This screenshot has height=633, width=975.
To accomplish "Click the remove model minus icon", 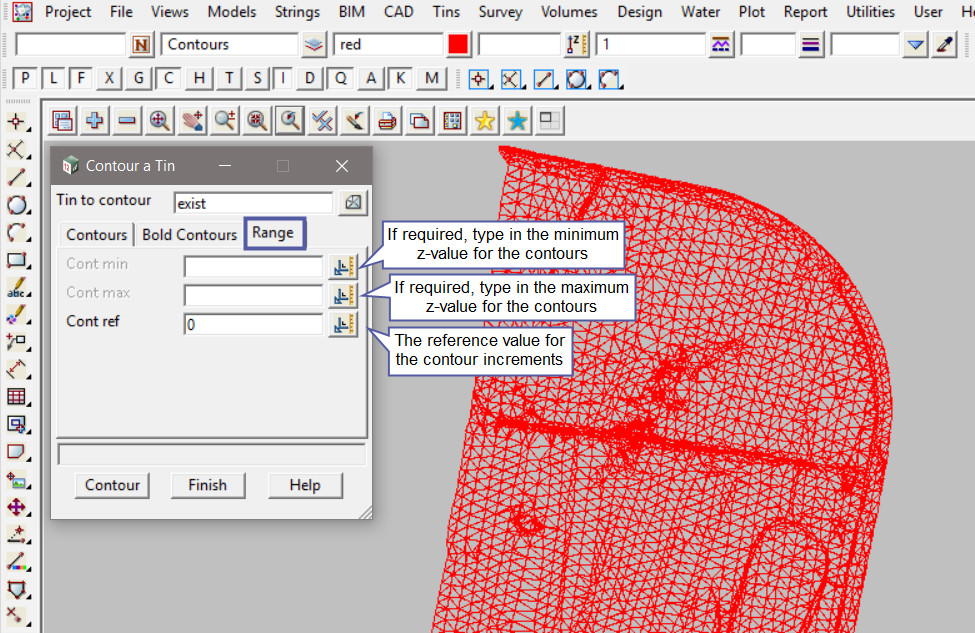I will [x=127, y=121].
